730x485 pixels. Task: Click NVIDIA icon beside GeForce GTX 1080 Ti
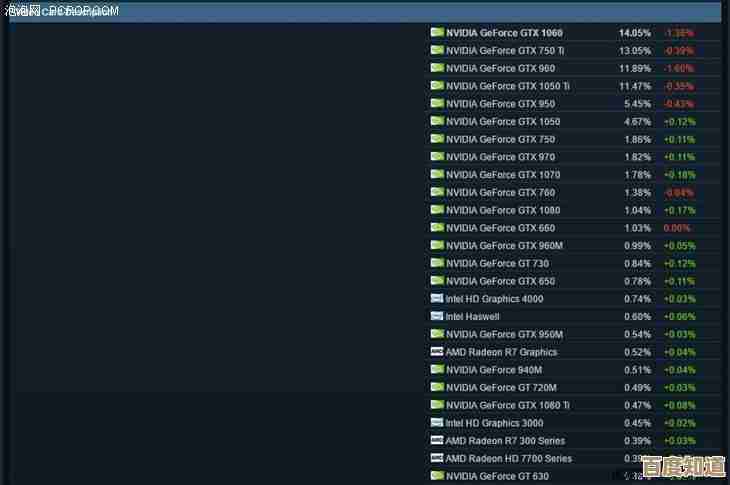tap(437, 405)
